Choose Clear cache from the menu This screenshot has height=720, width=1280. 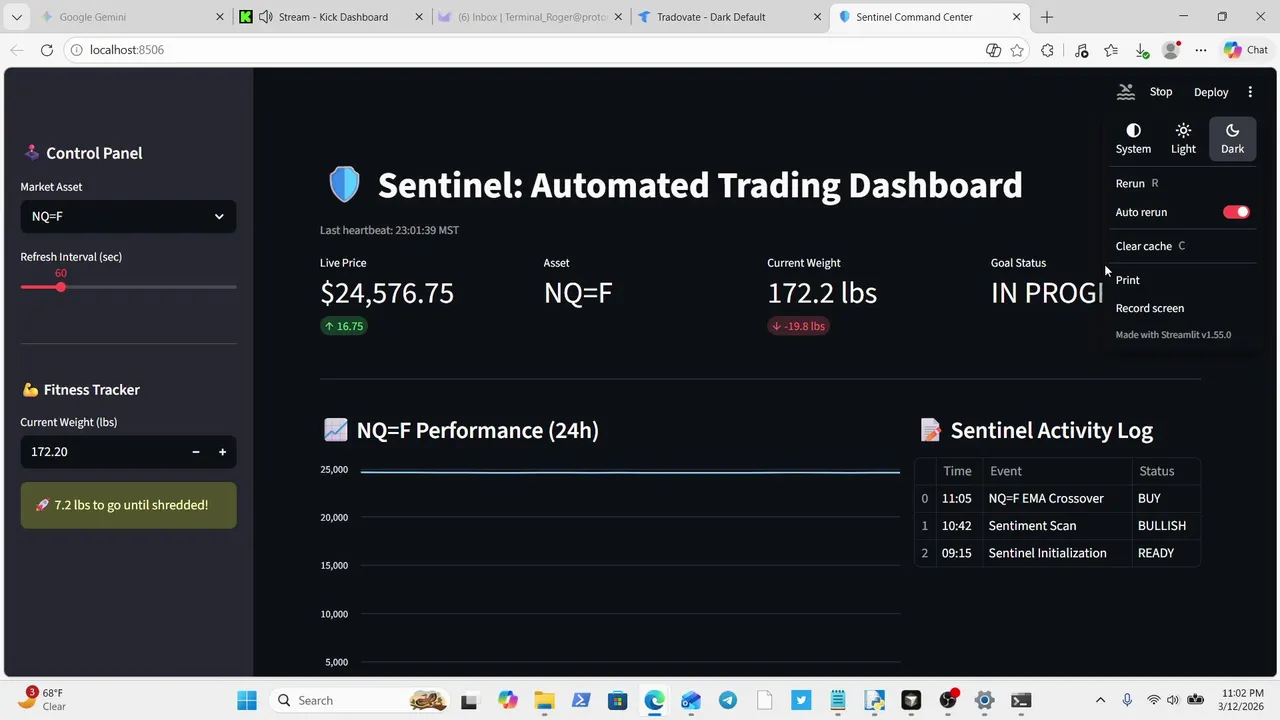[x=1181, y=246]
